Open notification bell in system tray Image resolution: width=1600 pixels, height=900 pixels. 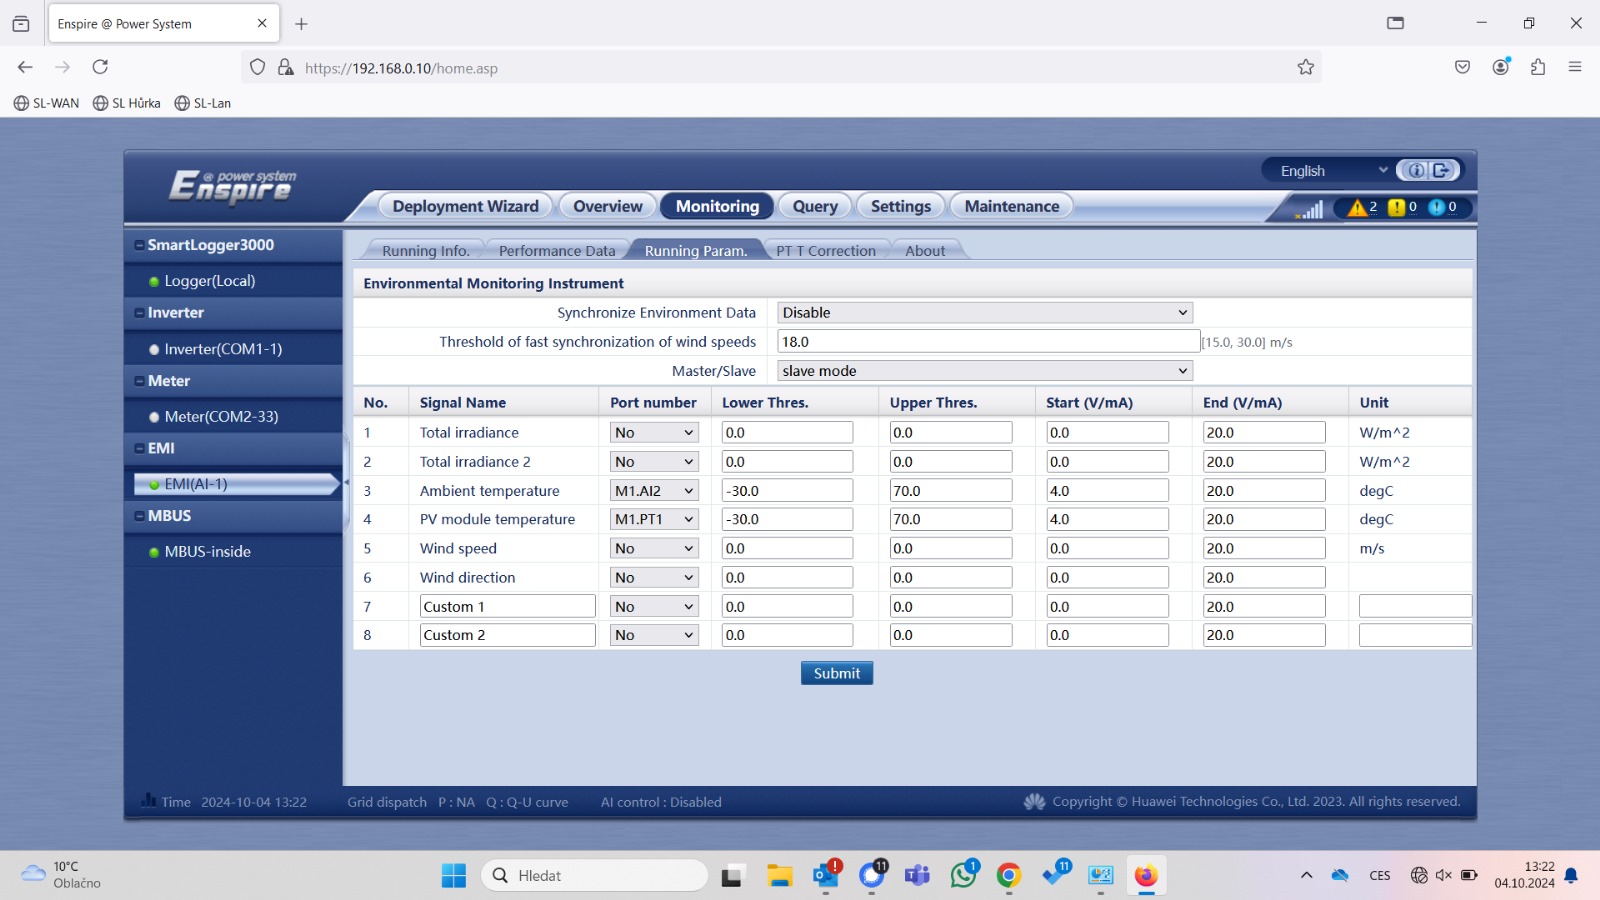[1571, 875]
